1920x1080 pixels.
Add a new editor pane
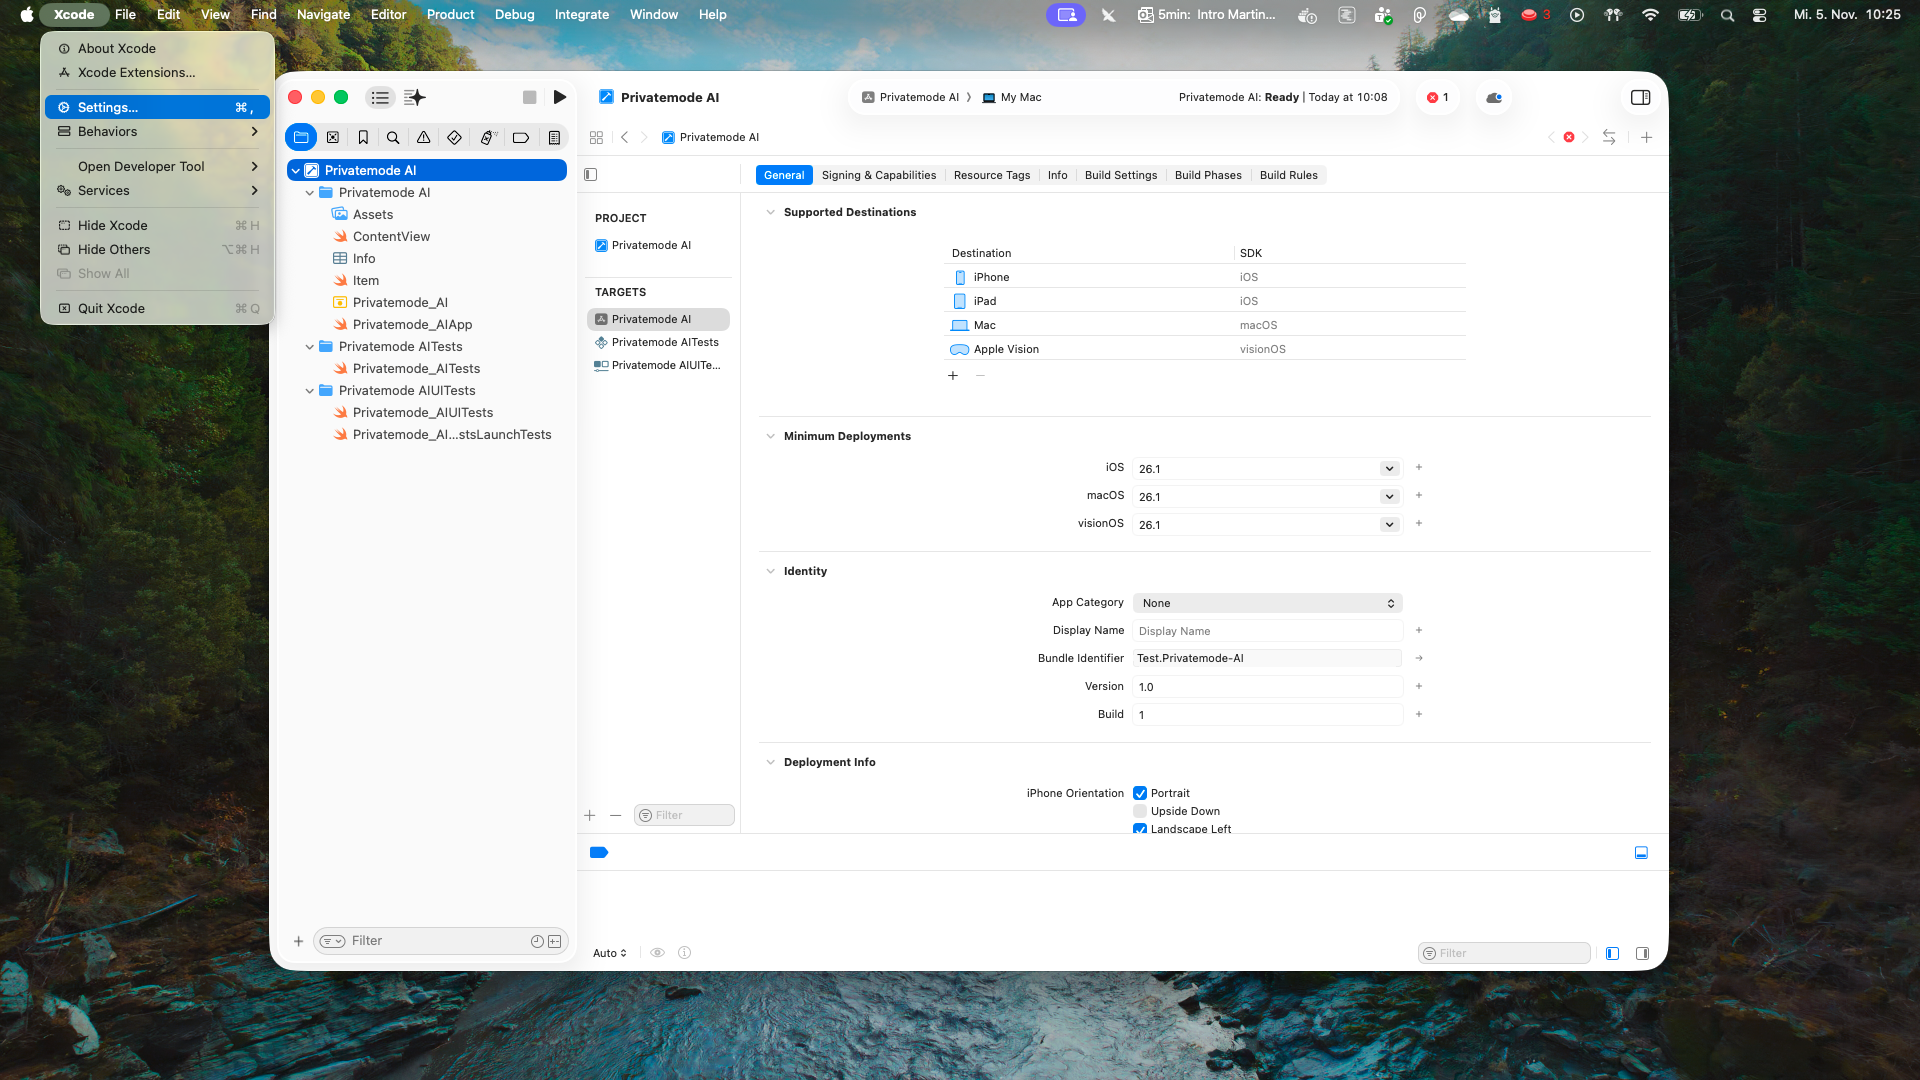(x=1647, y=137)
